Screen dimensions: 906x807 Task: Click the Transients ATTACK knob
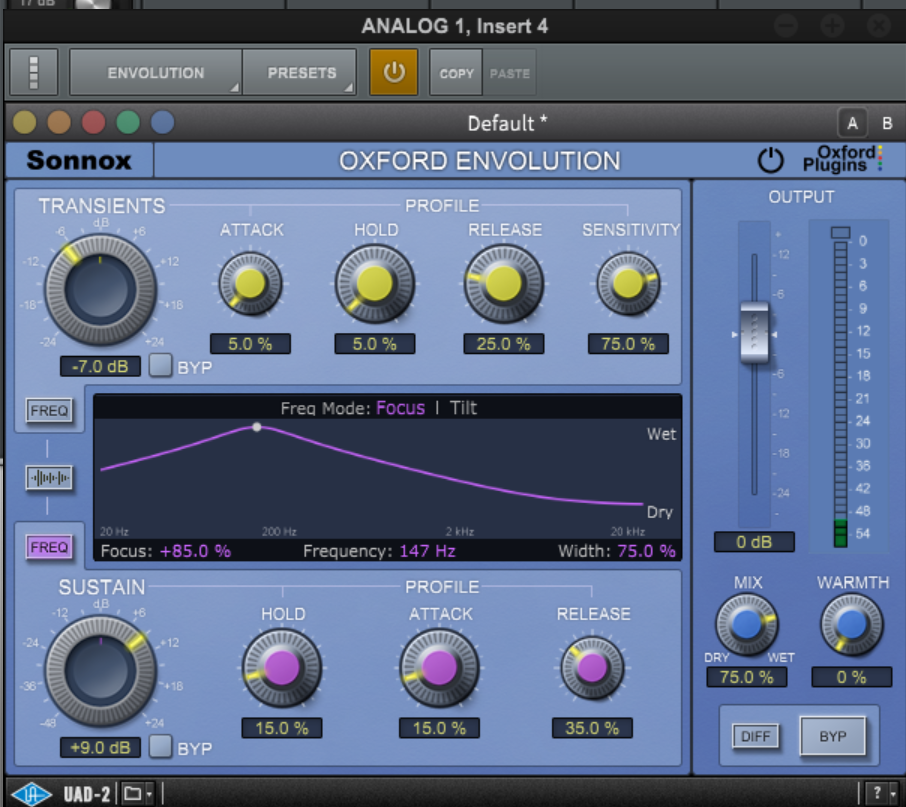click(250, 284)
